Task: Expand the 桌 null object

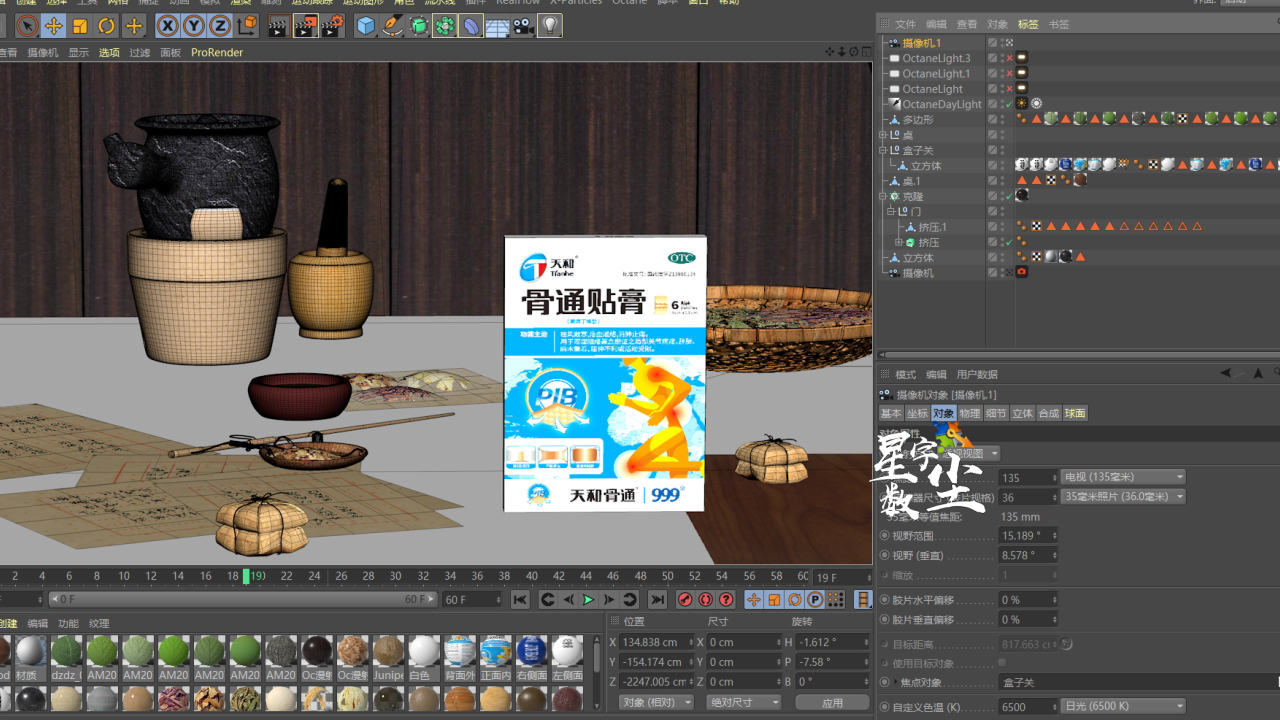Action: coord(883,135)
